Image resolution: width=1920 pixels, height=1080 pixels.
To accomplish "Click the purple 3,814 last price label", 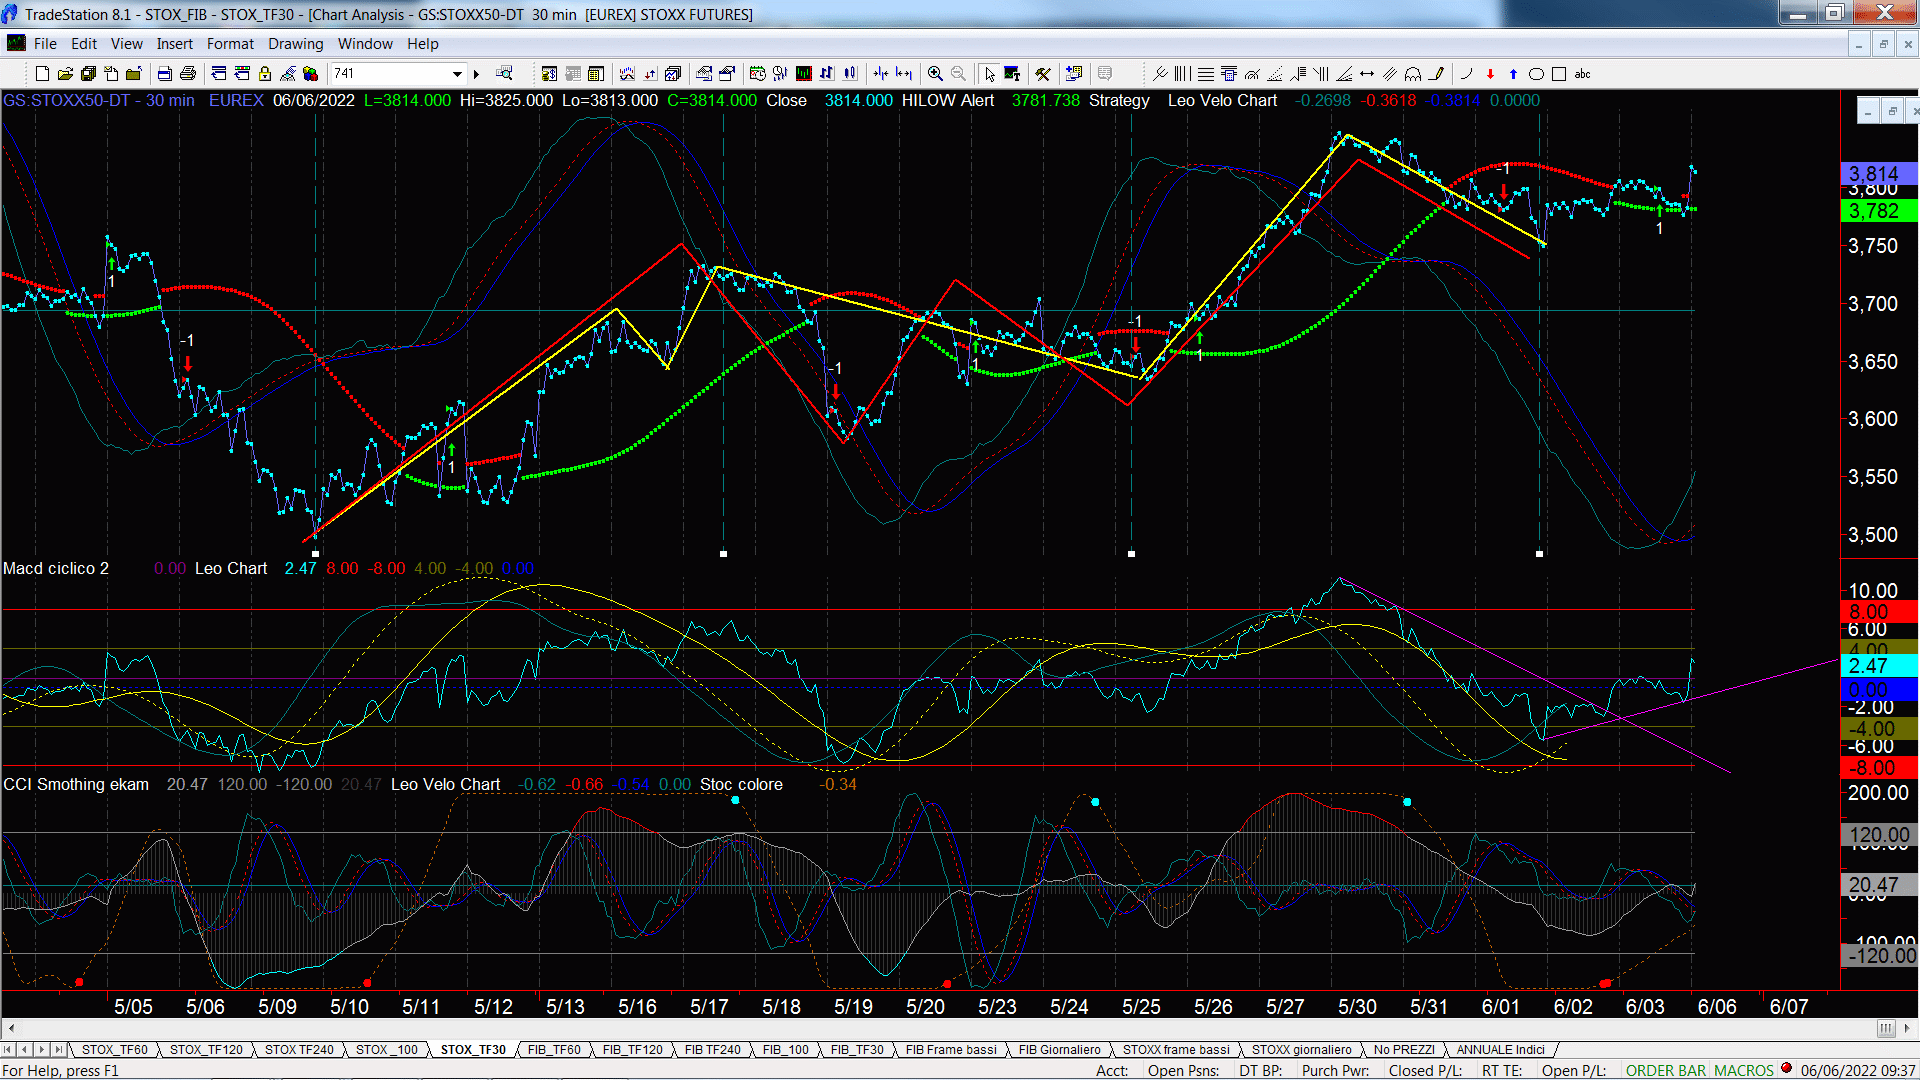I will tap(1878, 173).
